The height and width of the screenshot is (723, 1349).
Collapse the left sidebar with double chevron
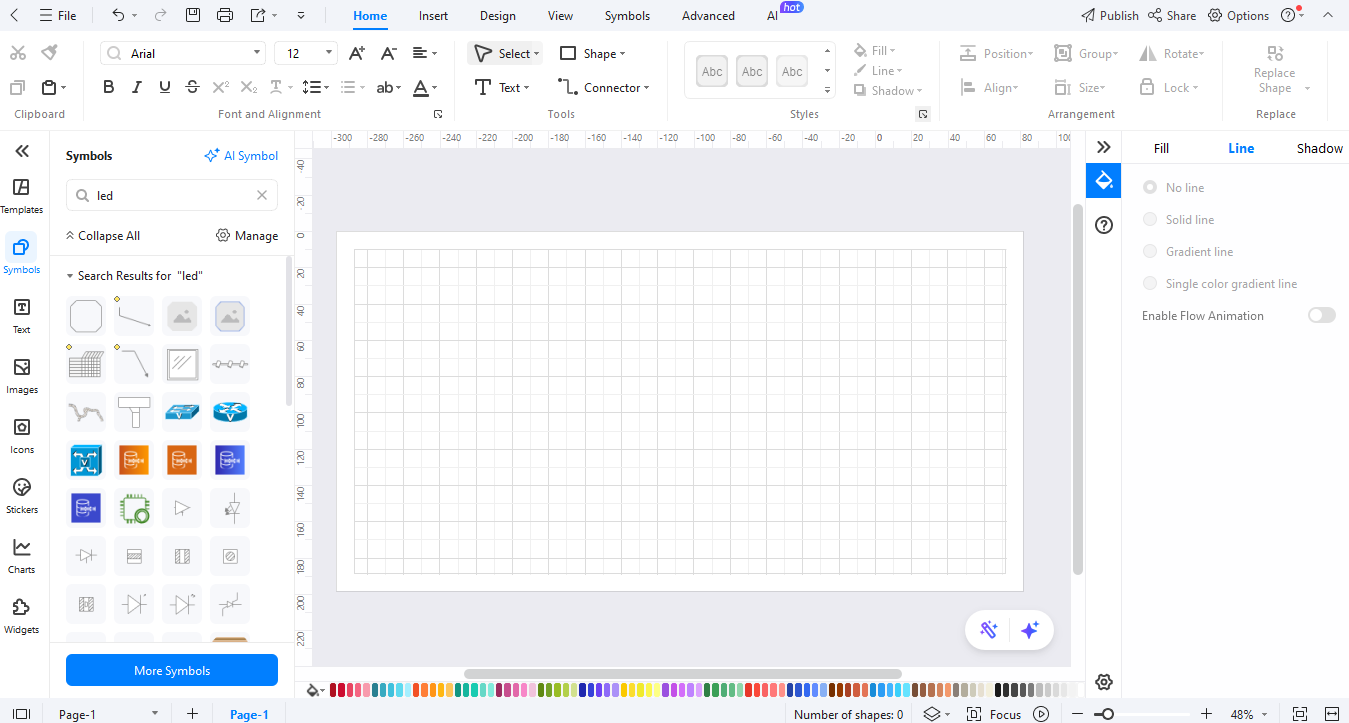point(22,151)
